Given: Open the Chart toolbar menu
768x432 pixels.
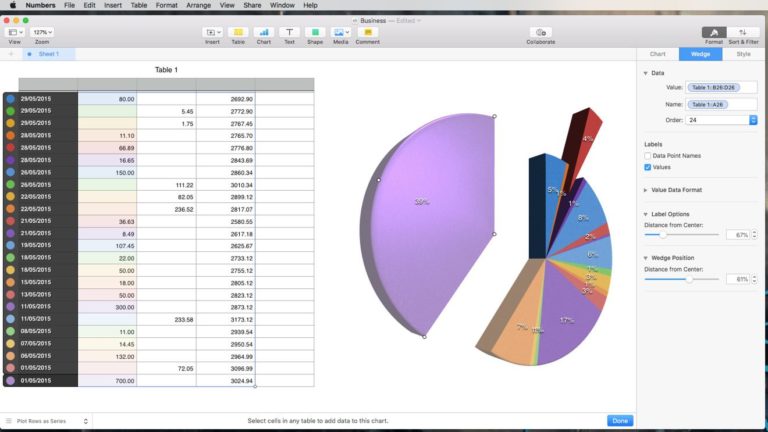Looking at the screenshot, I should (264, 32).
